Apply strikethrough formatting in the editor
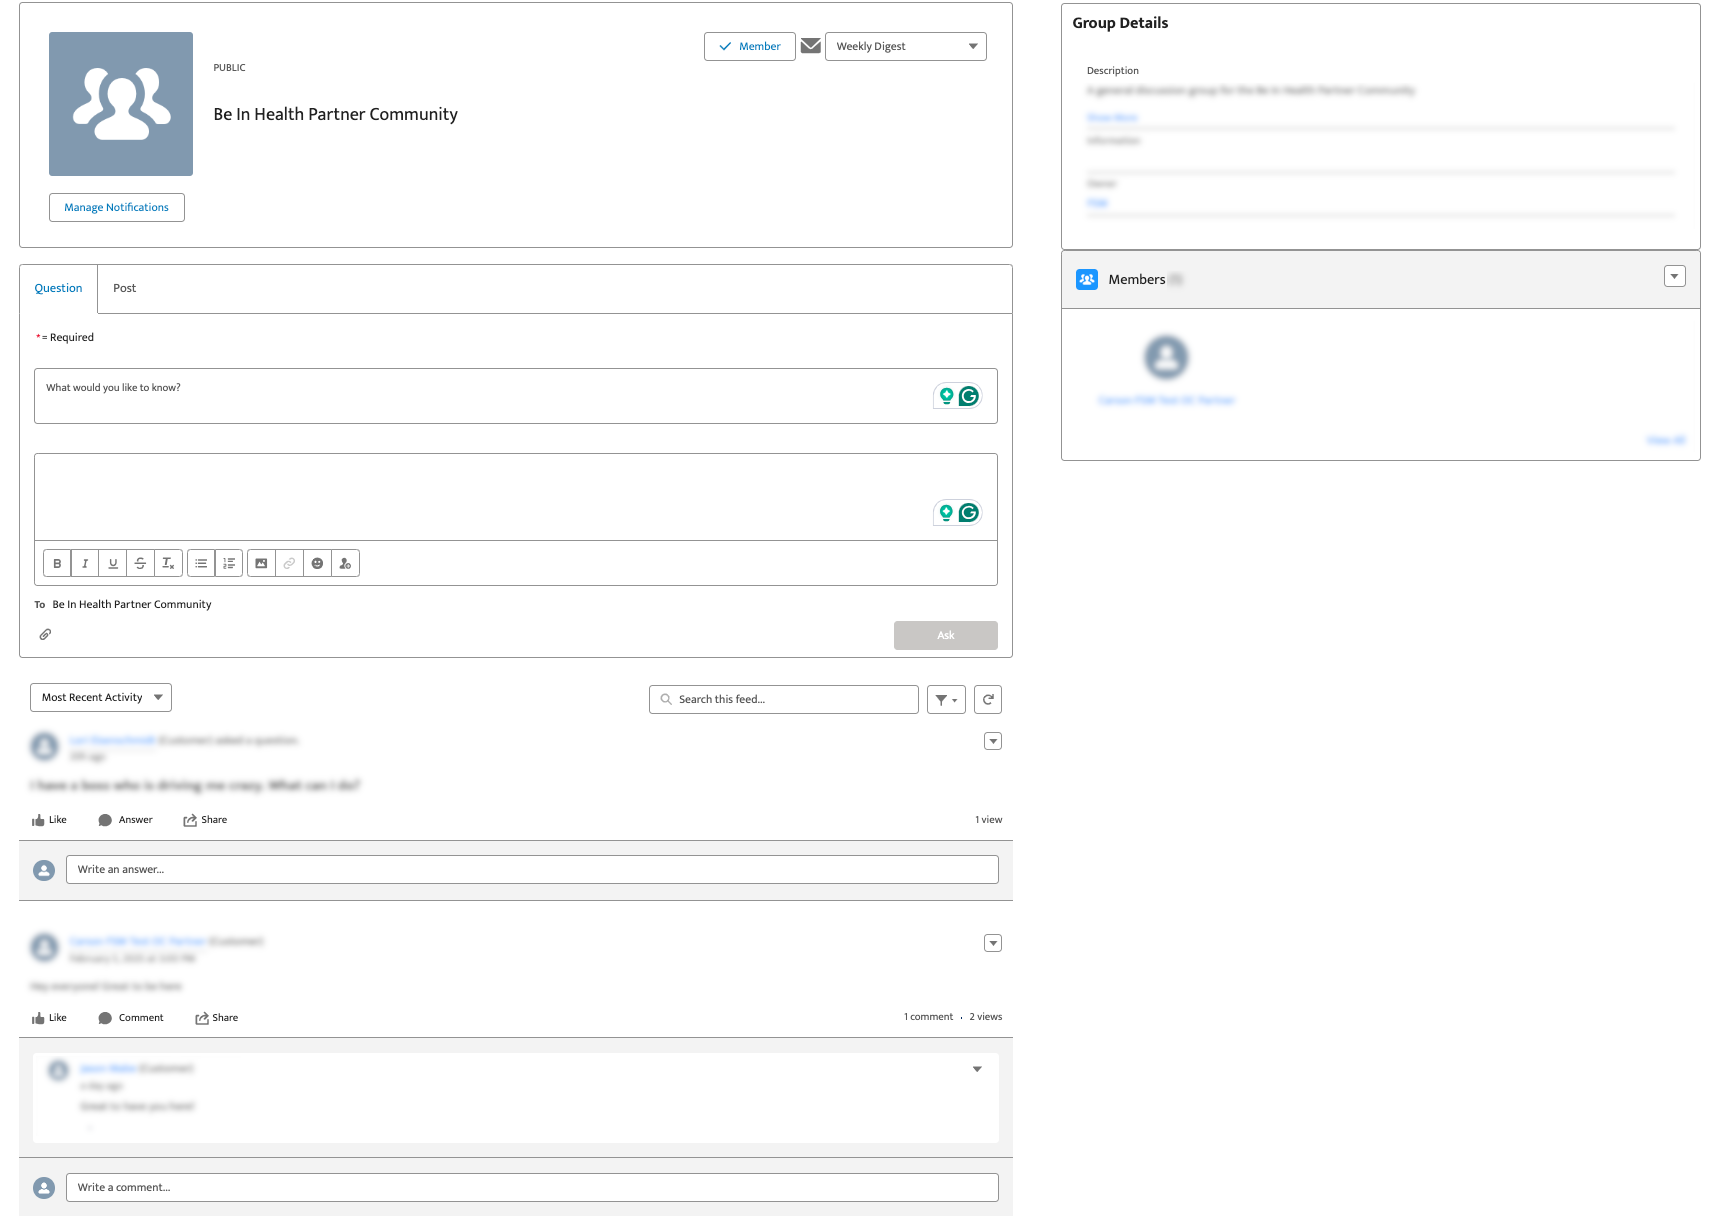Viewport: 1716px width, 1216px height. [x=140, y=563]
